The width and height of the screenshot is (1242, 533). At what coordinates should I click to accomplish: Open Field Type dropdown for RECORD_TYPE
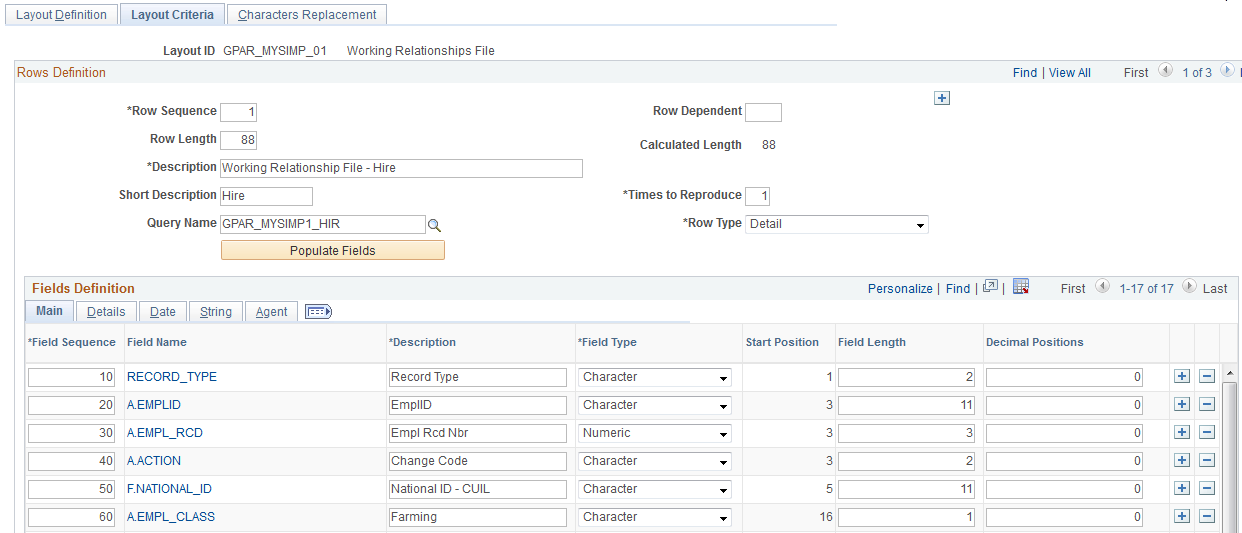(x=655, y=377)
